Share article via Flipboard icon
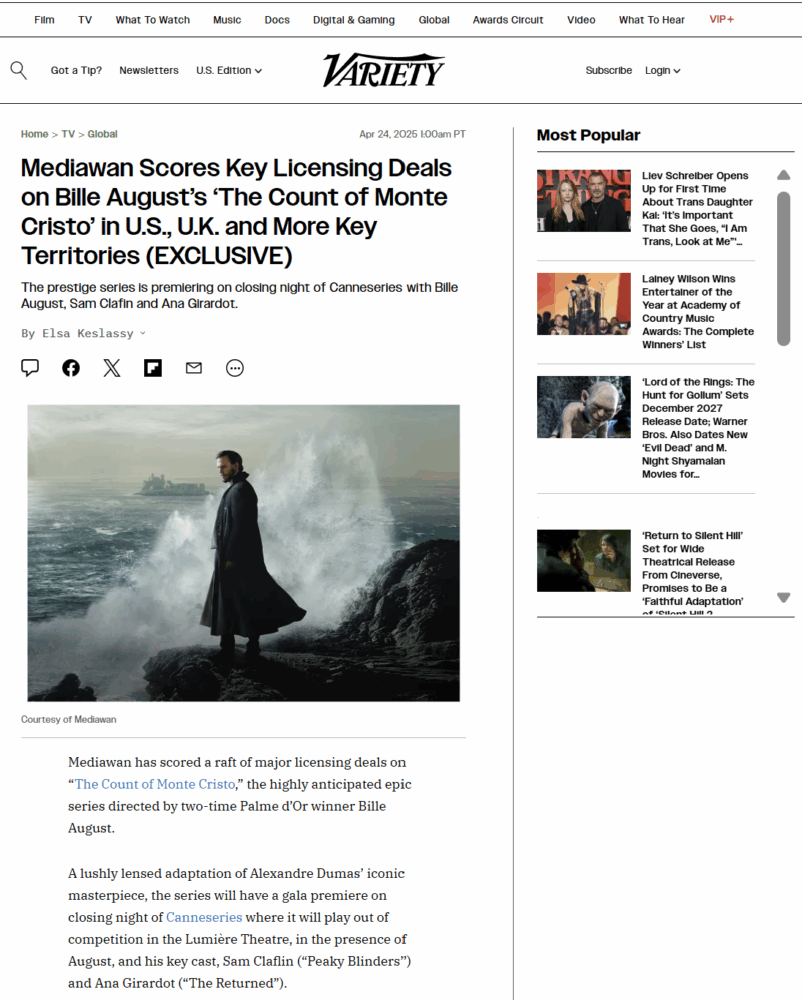 153,368
